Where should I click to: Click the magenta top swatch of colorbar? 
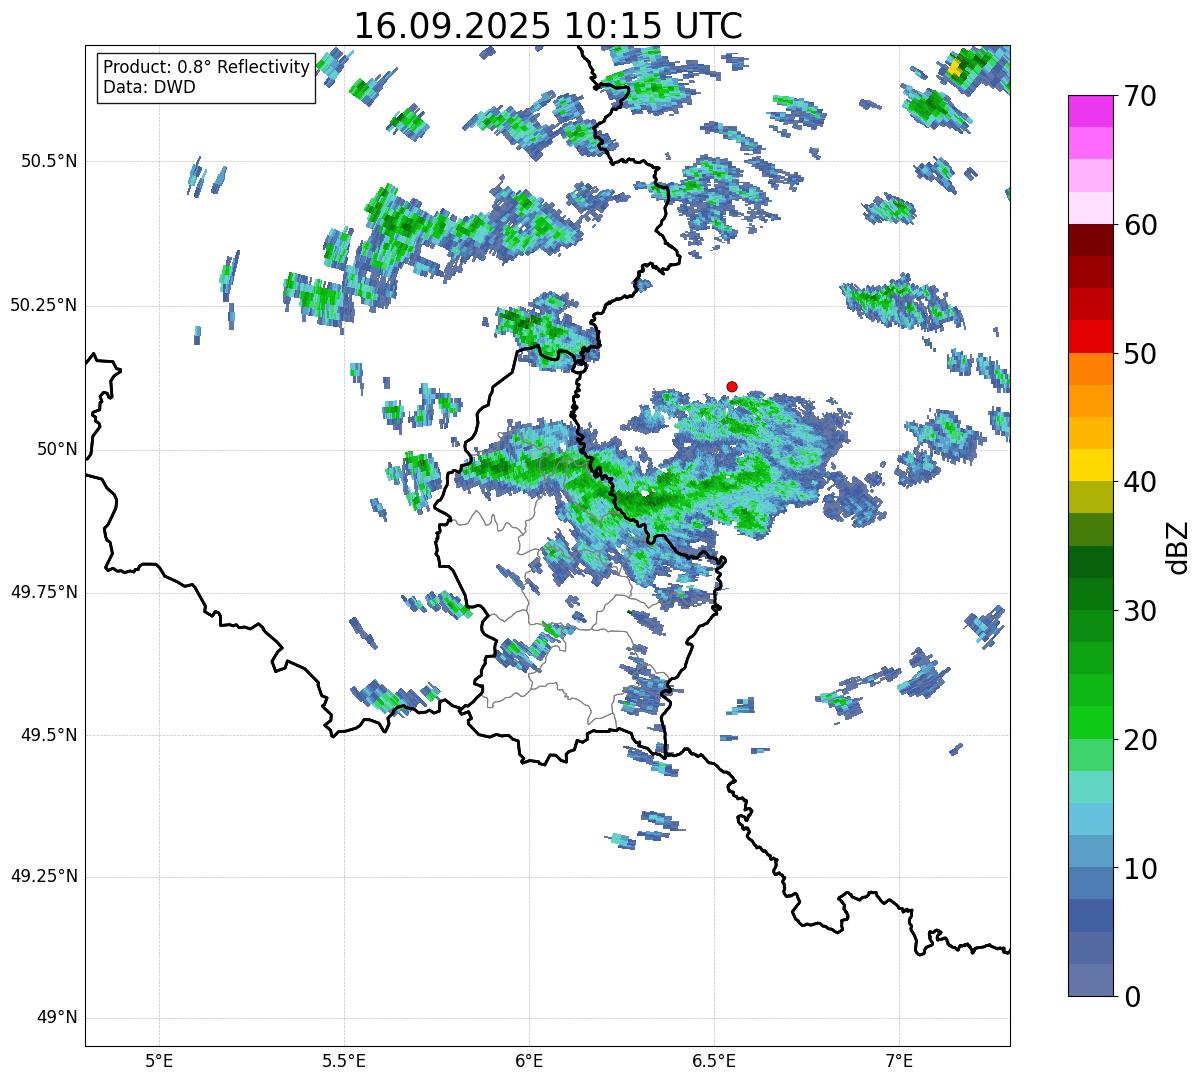[x=1090, y=111]
